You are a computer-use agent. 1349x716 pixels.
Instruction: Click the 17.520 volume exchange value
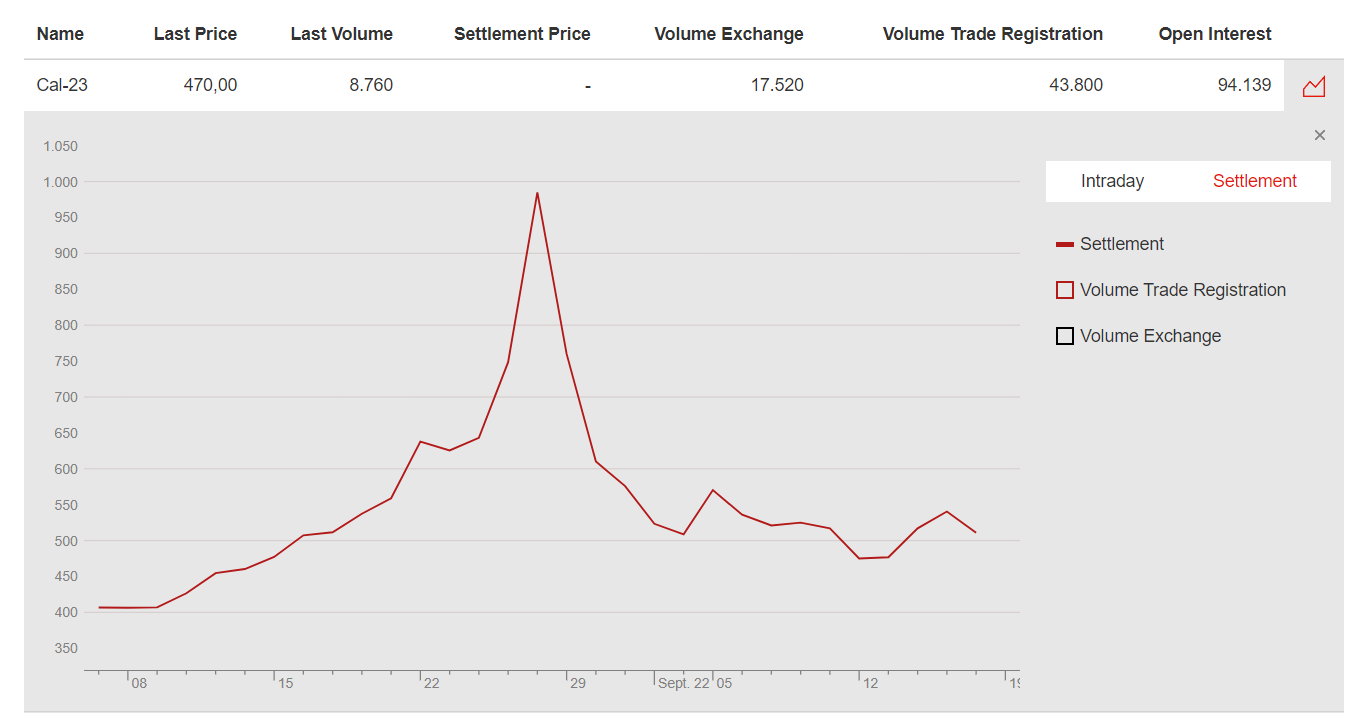coord(777,85)
